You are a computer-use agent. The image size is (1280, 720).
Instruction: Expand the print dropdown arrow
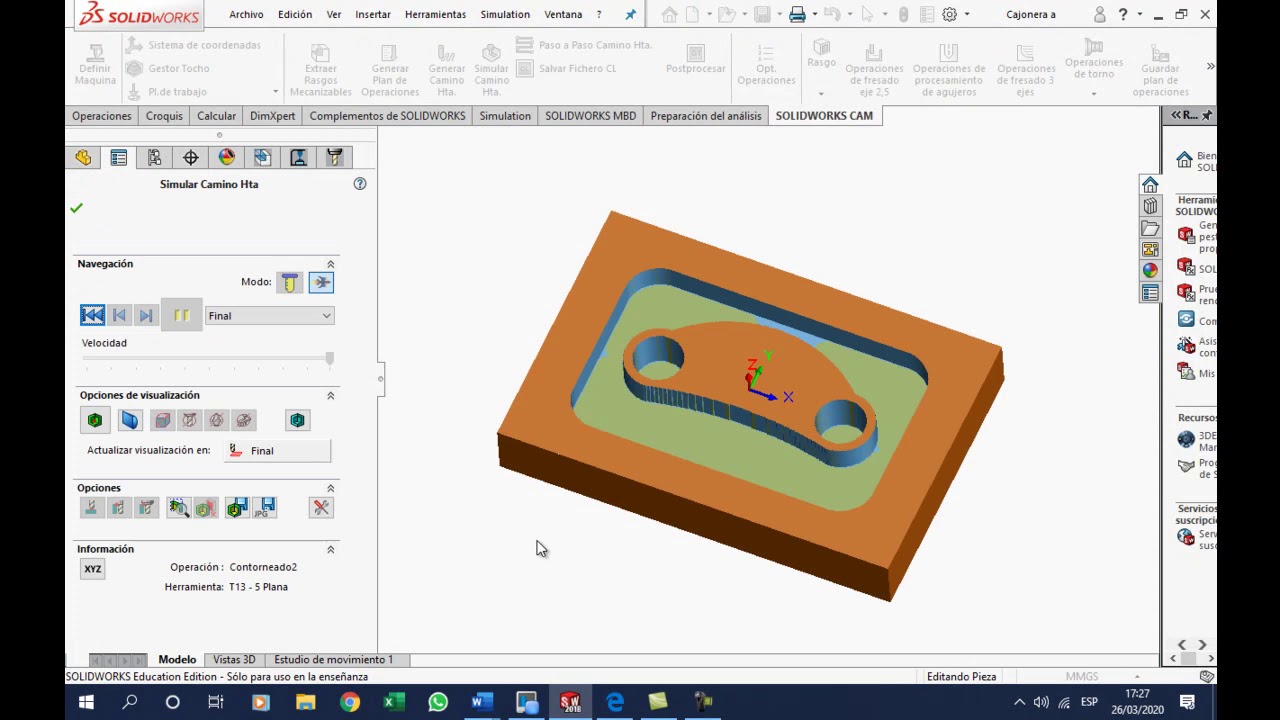coord(815,15)
